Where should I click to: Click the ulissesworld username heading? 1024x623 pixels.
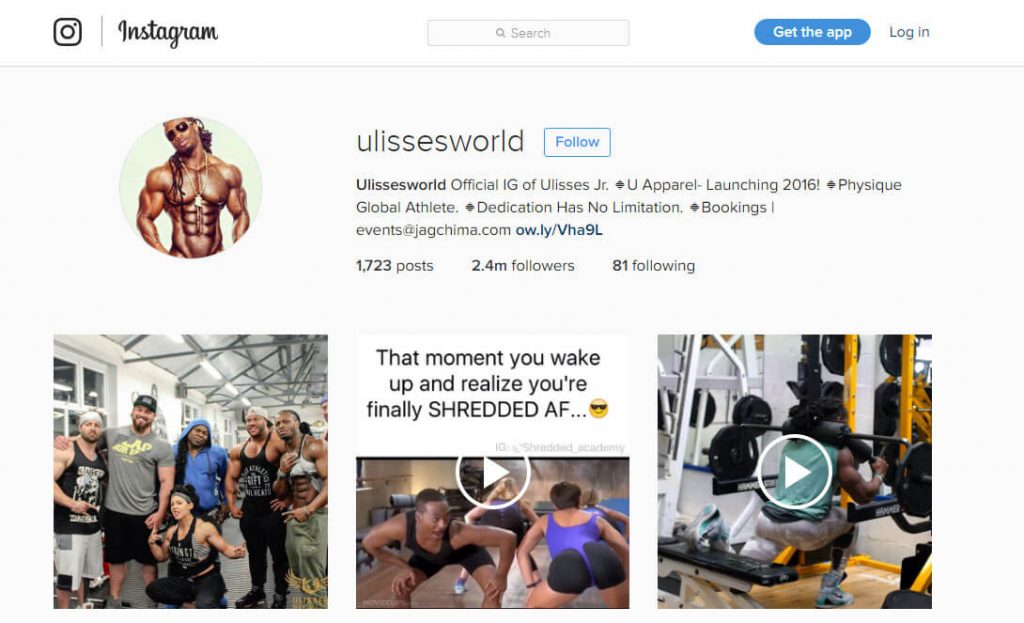(x=440, y=142)
